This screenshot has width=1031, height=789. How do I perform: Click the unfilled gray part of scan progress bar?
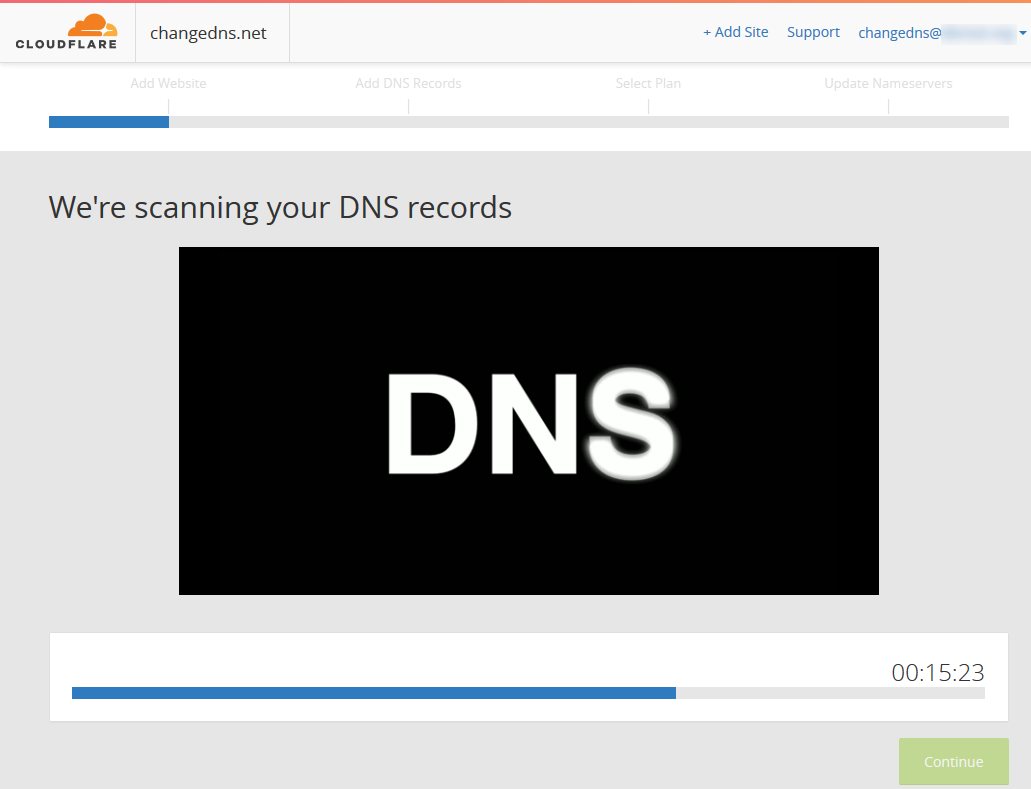[x=830, y=693]
